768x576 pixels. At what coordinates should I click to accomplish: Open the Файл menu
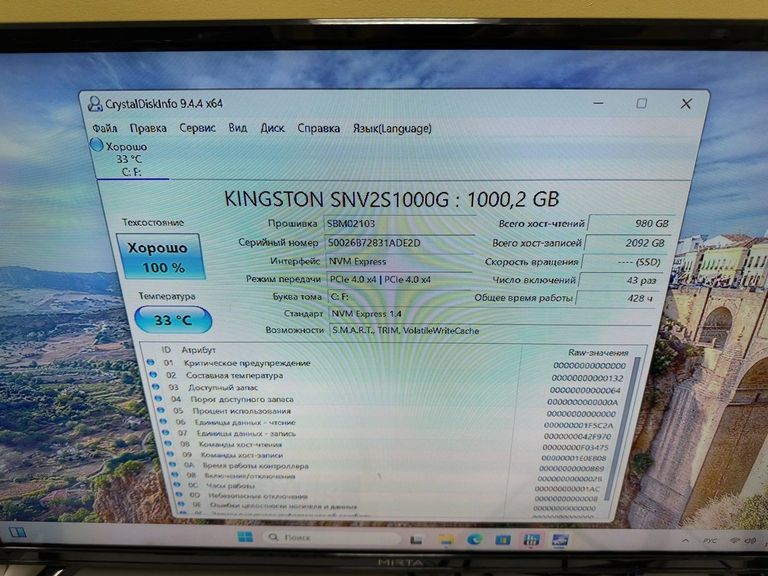105,128
